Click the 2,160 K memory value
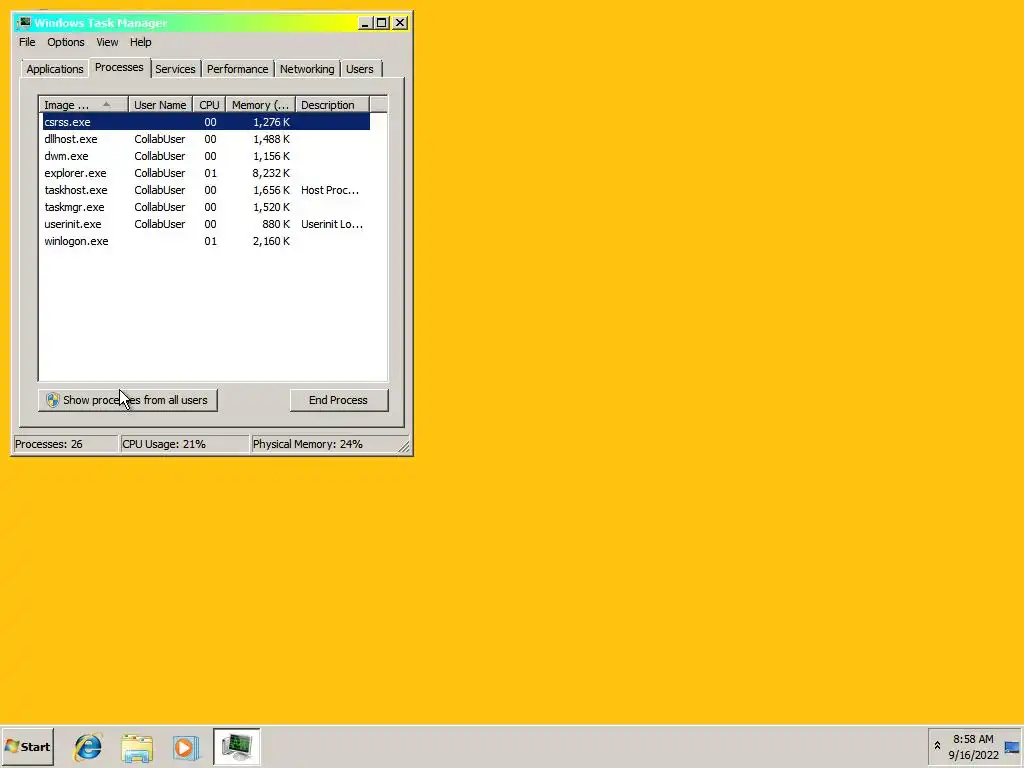Screen dimensions: 1024x768 tap(271, 241)
